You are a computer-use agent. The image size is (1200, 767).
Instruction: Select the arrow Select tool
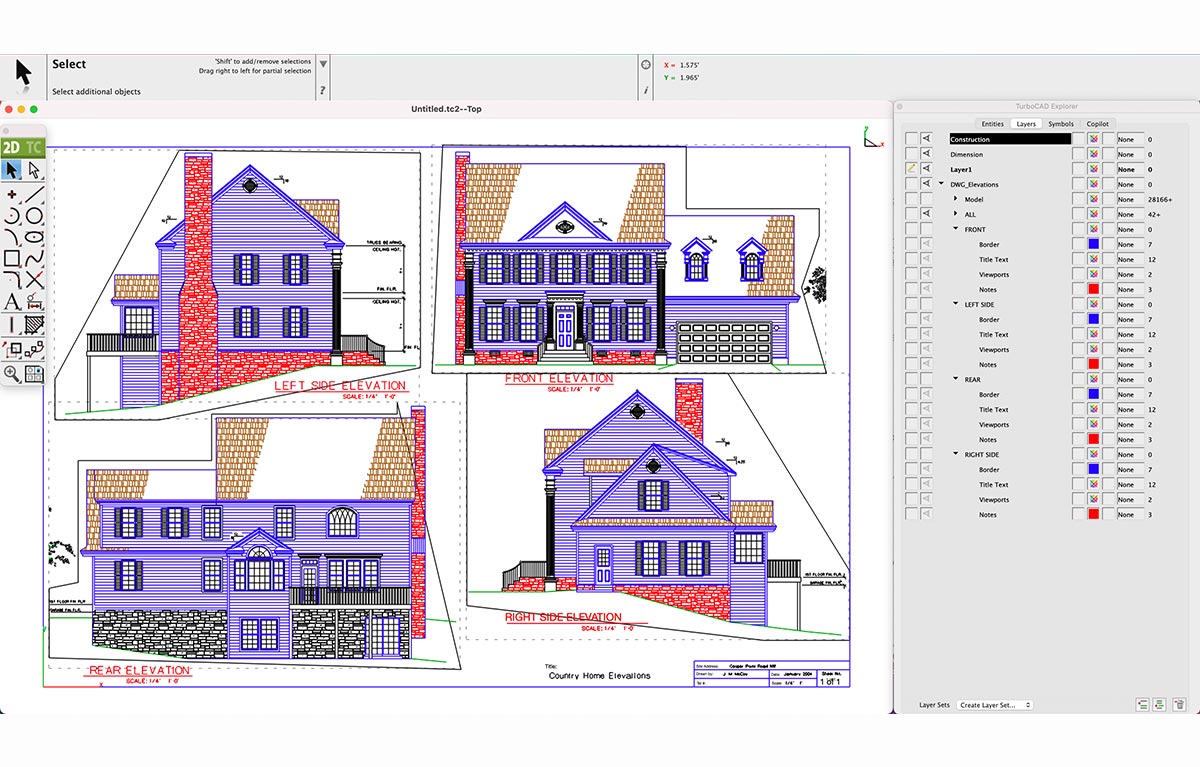(11, 171)
